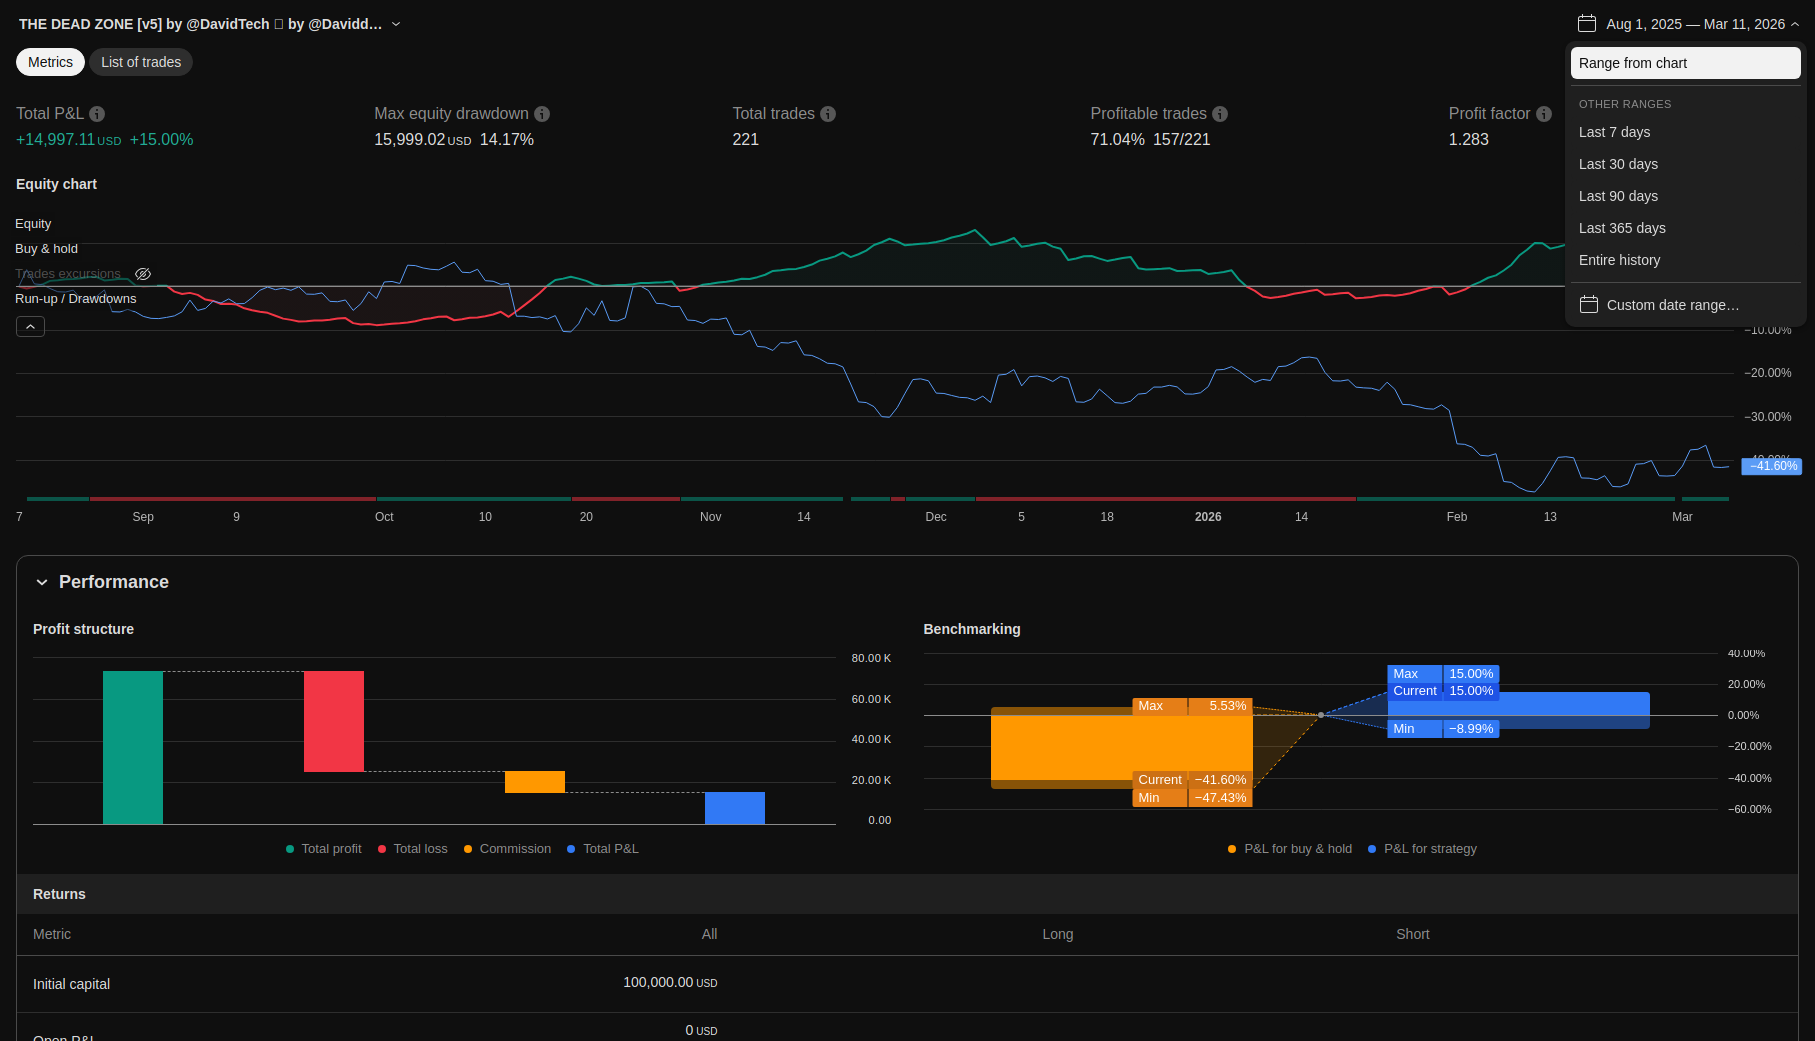
Task: Click info icon next to Total trades
Action: [828, 114]
